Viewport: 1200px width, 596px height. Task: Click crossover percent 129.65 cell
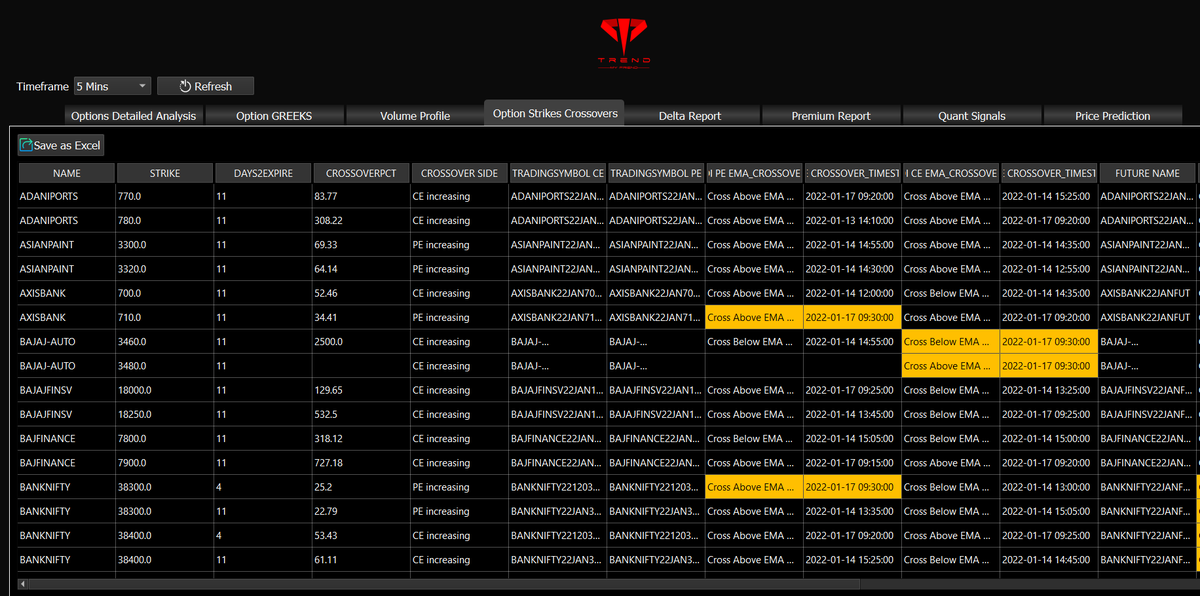(361, 390)
